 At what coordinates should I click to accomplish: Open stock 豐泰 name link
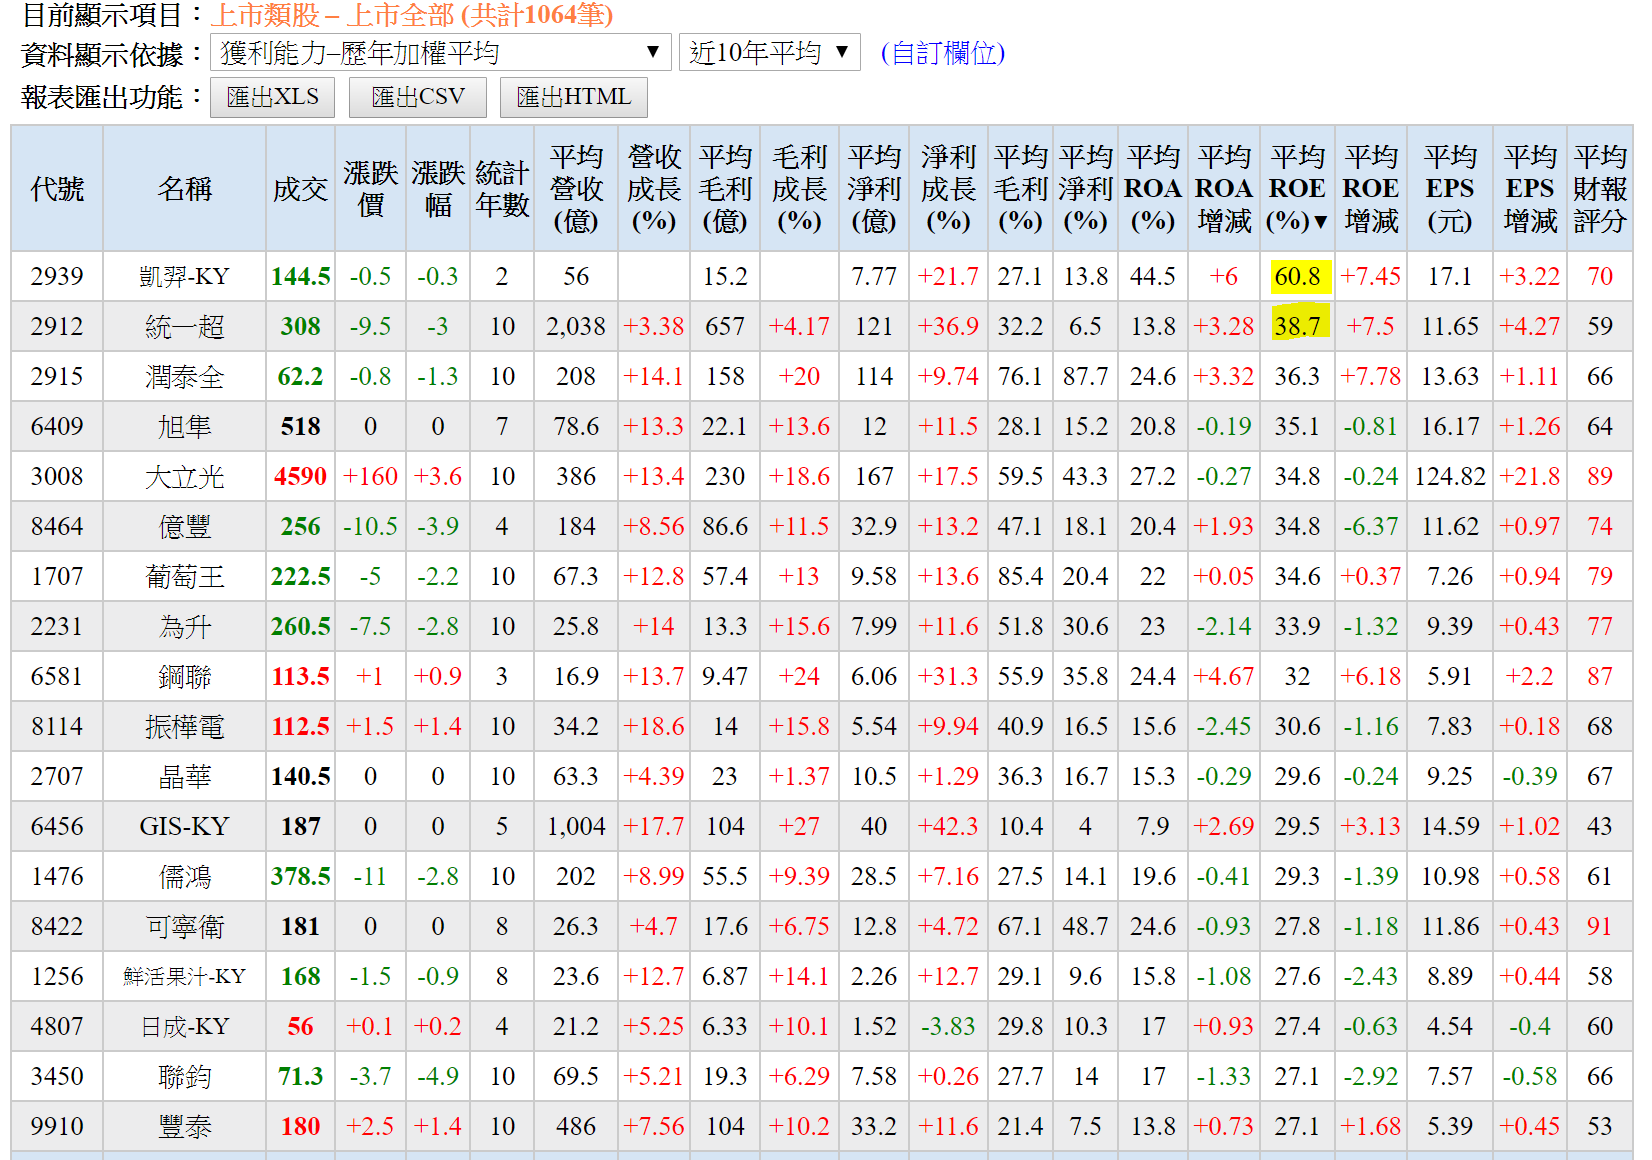tap(185, 1126)
